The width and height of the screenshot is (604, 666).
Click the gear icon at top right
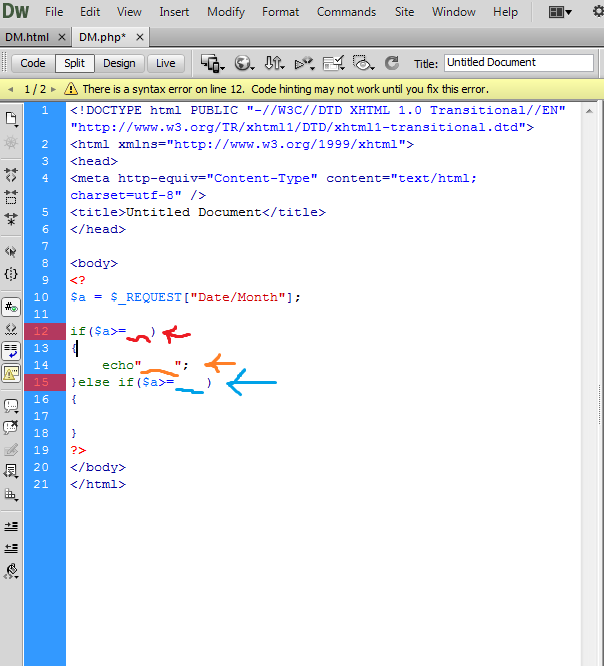pos(598,11)
